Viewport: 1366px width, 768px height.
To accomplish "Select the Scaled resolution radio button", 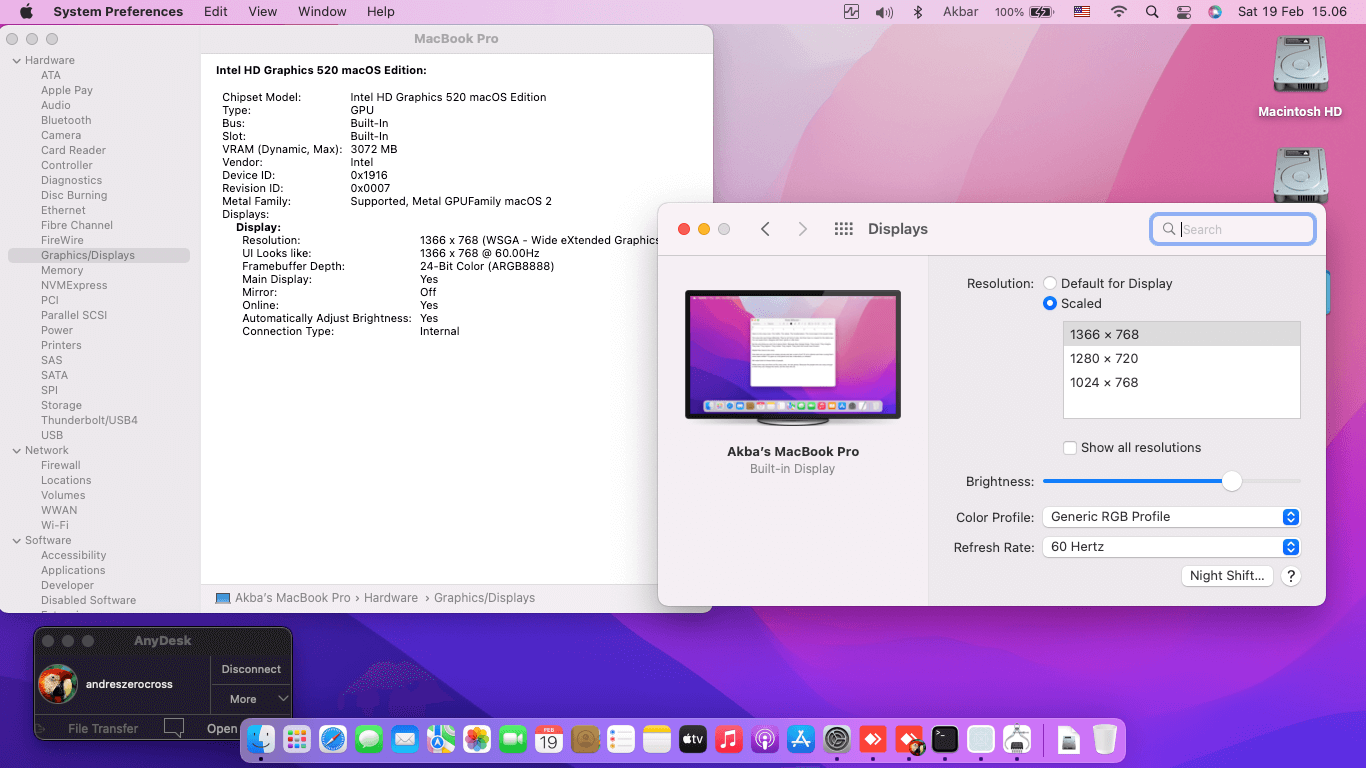I will 1050,303.
